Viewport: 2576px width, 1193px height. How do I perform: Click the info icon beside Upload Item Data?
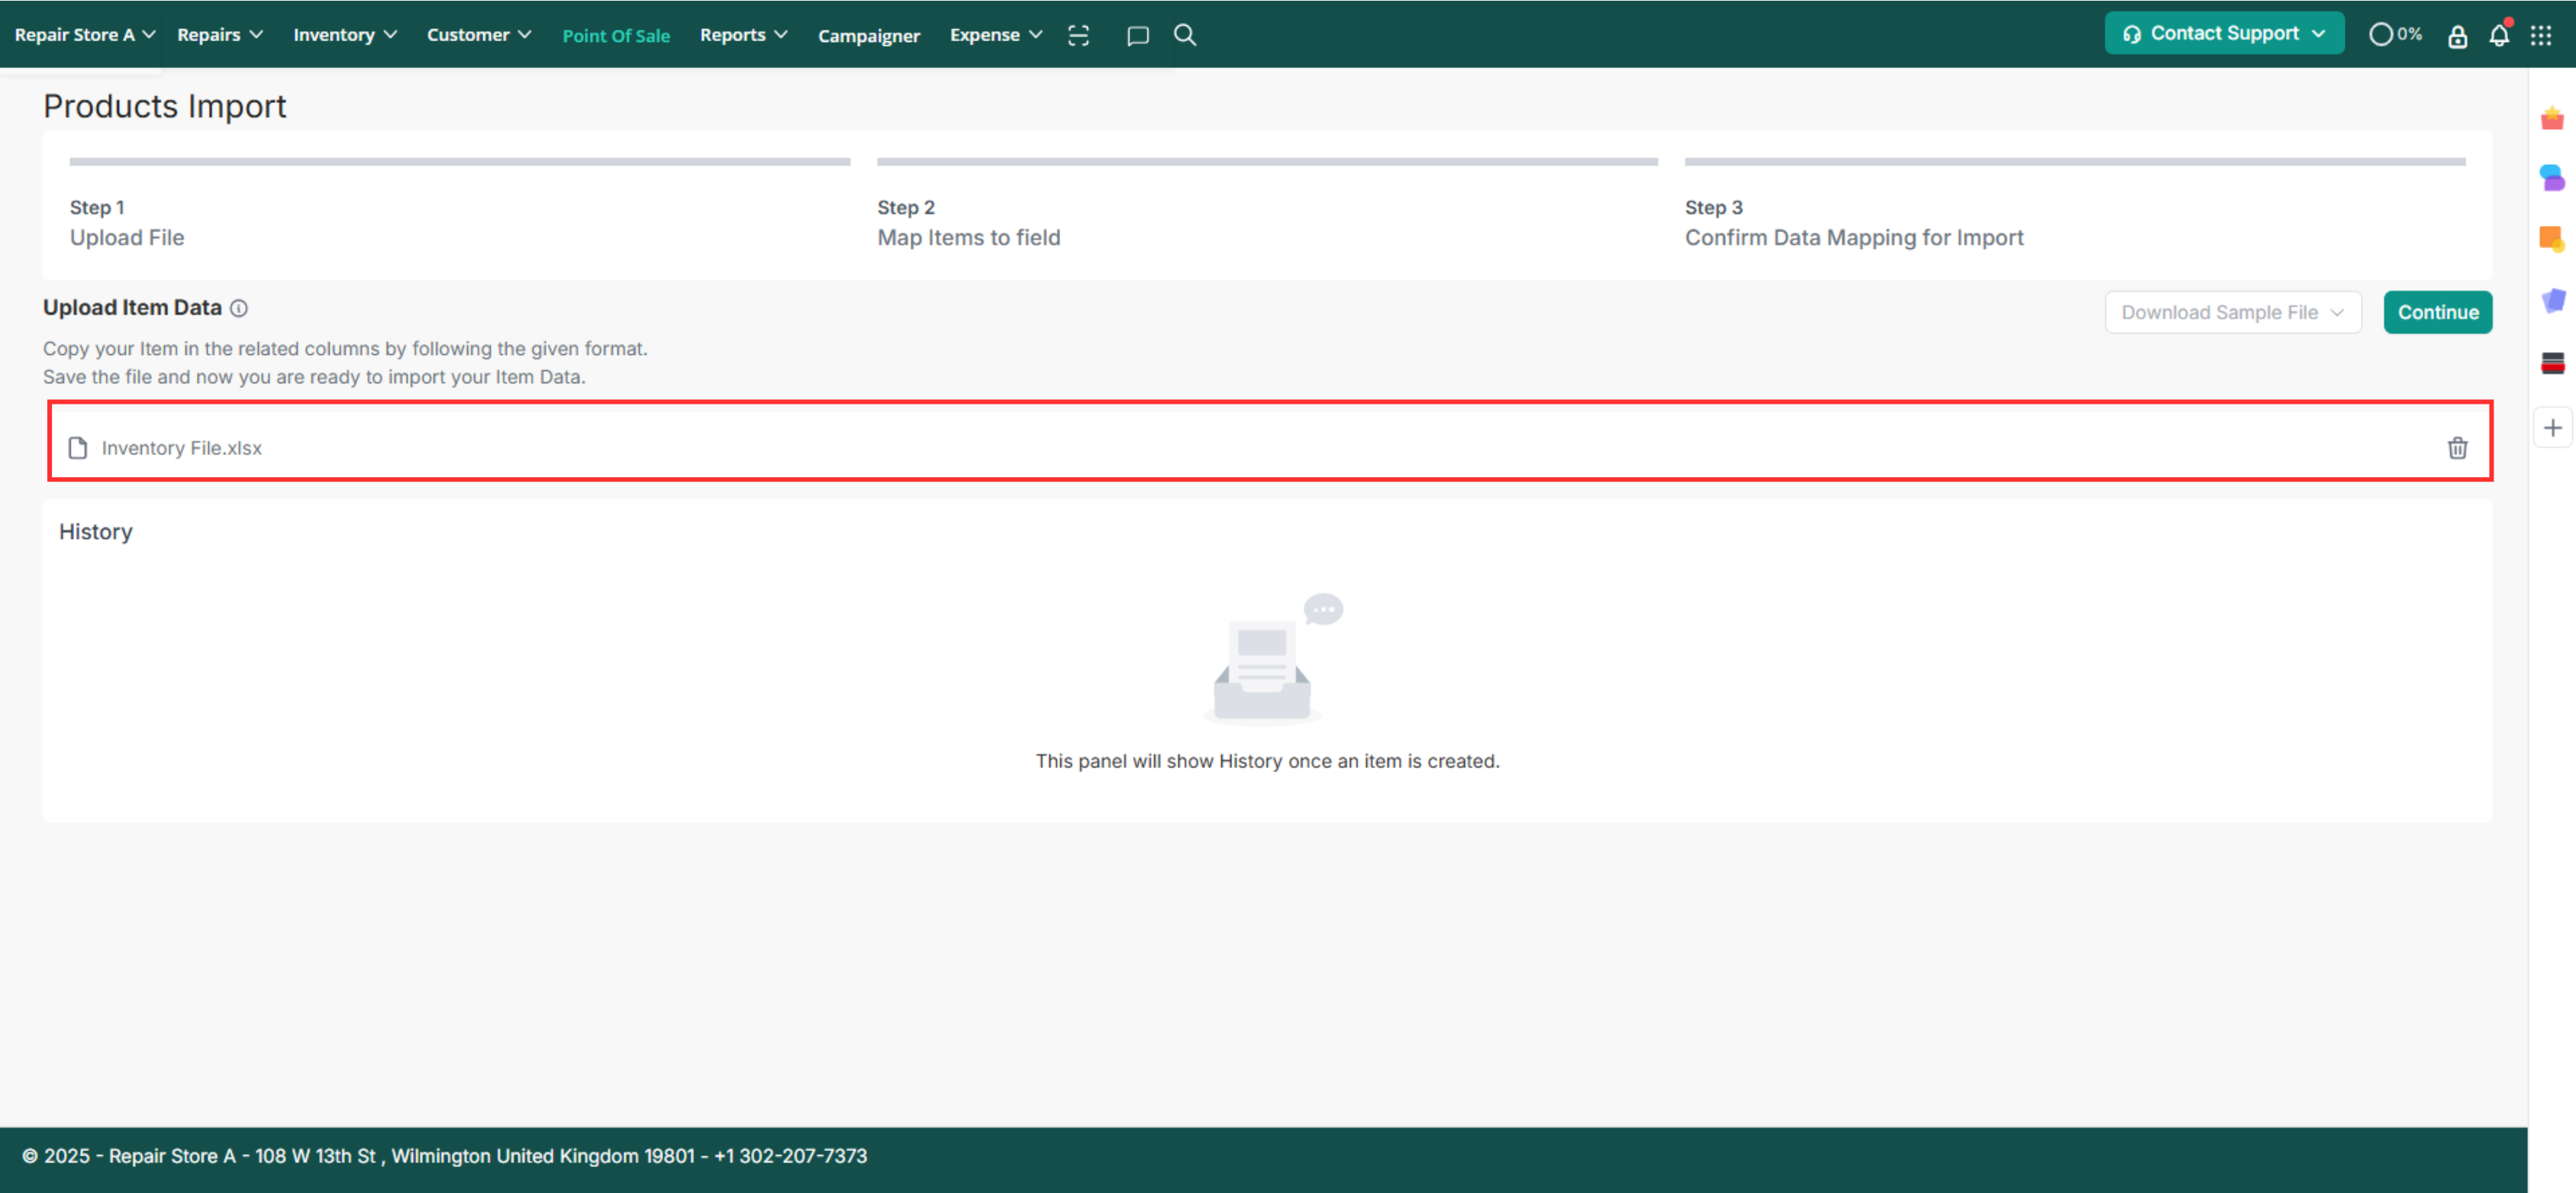[239, 308]
